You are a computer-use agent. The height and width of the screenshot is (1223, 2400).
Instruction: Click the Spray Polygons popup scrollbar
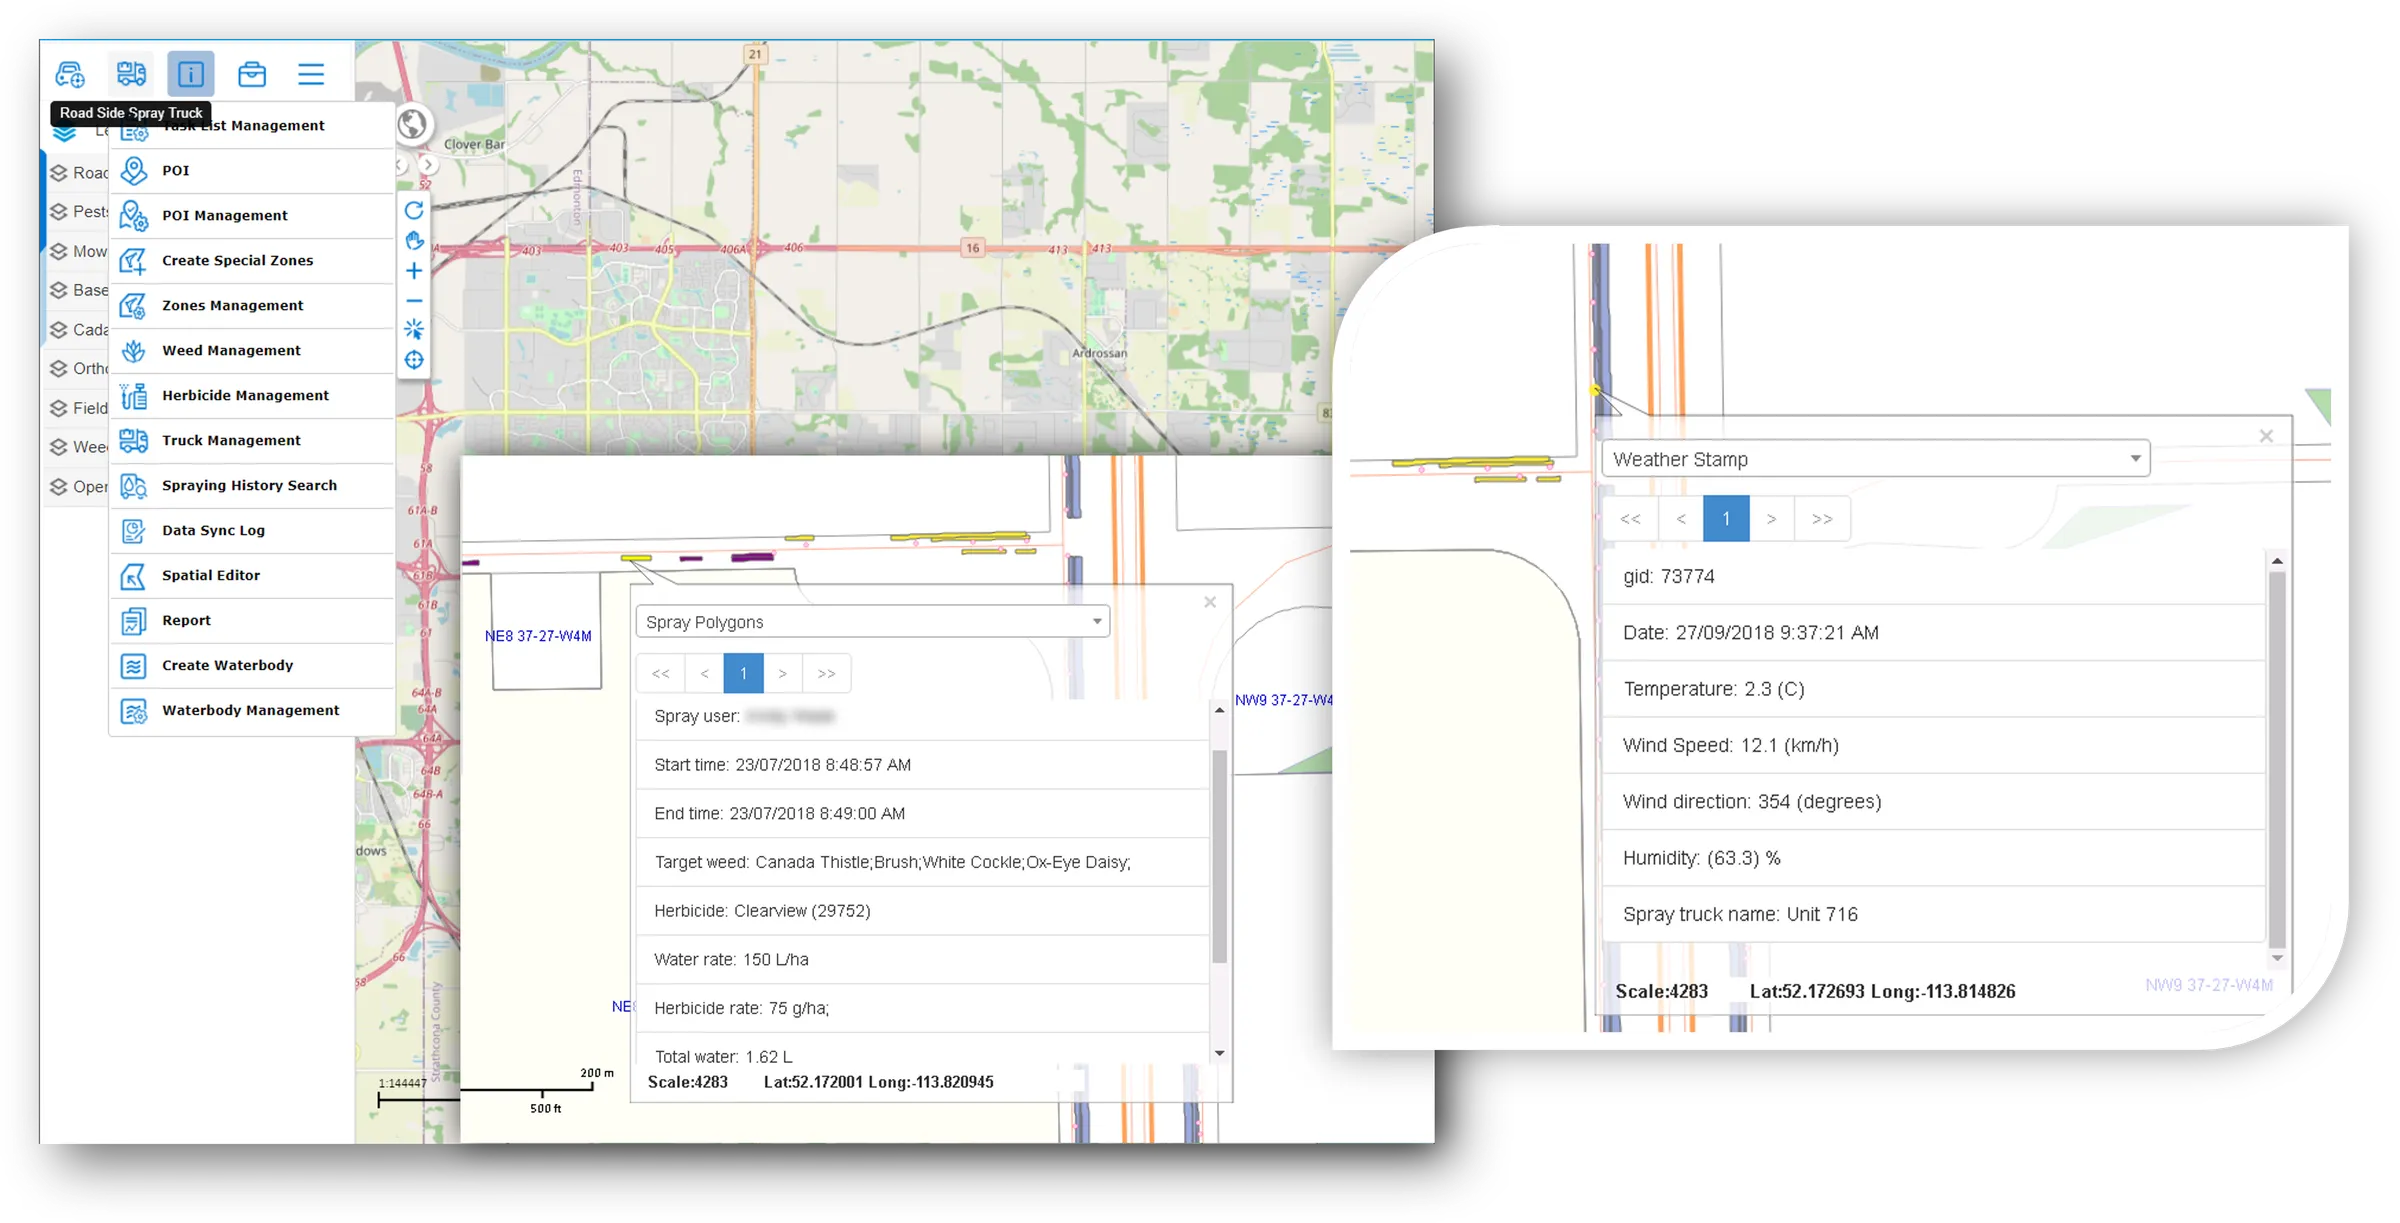pos(1219,856)
